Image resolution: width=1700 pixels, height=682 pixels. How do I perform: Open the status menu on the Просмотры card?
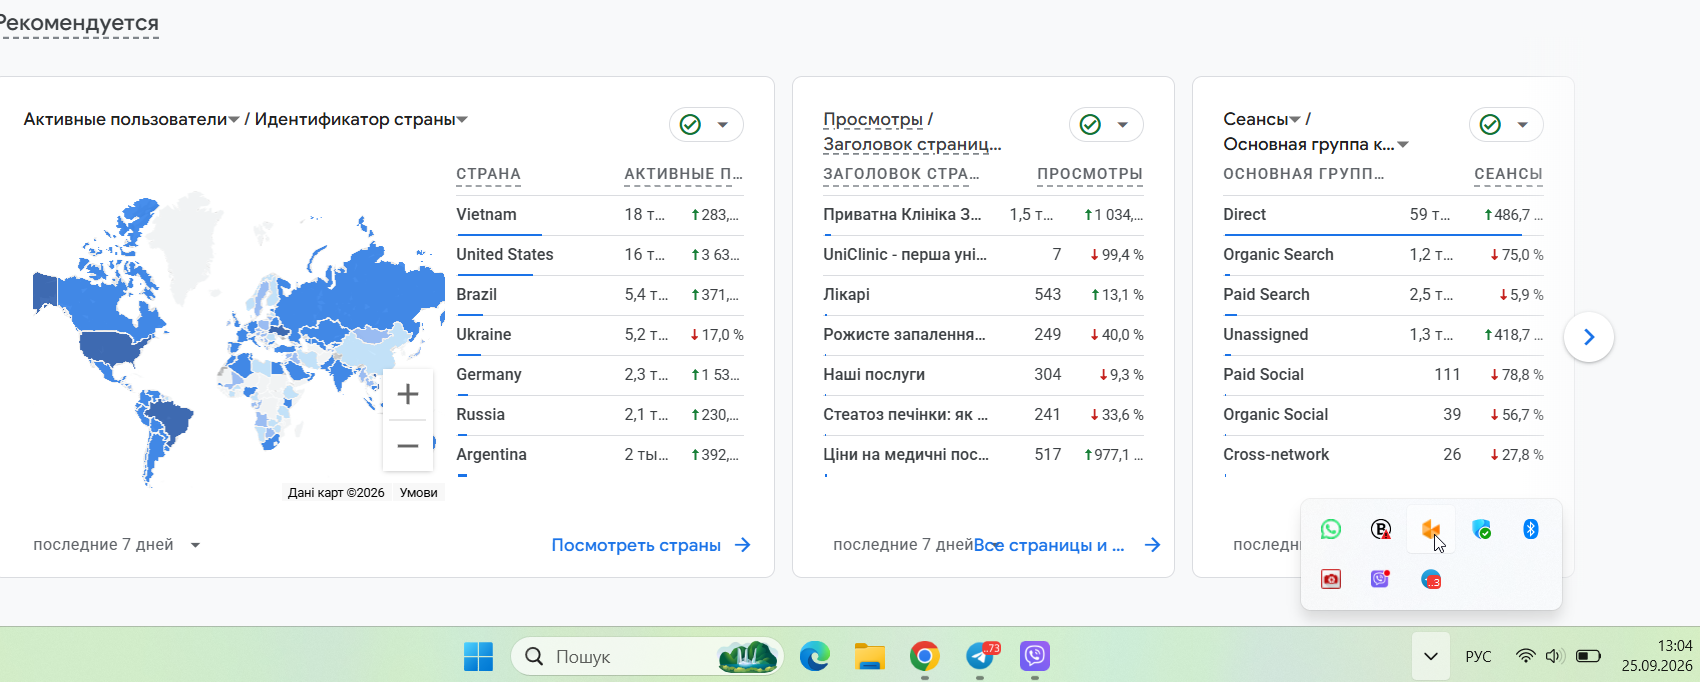(1106, 124)
